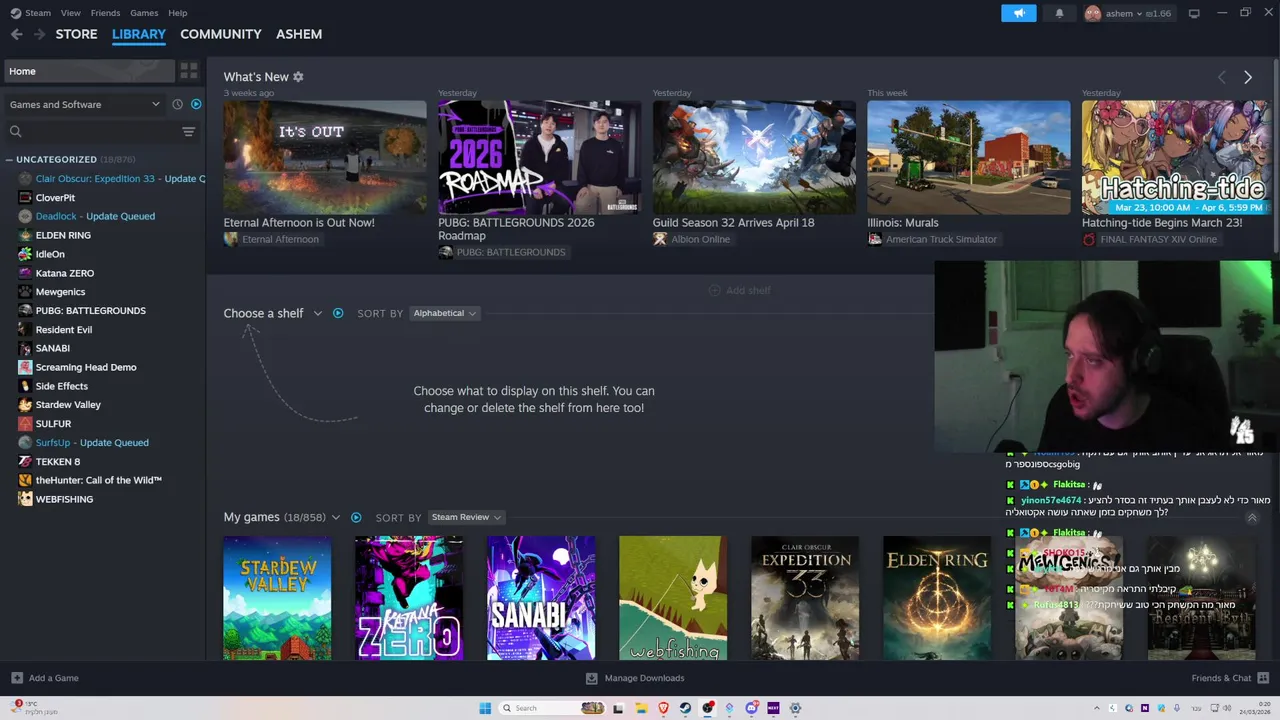This screenshot has height=720, width=1280.
Task: Click the WEBFISHING sidebar icon
Action: (25, 499)
